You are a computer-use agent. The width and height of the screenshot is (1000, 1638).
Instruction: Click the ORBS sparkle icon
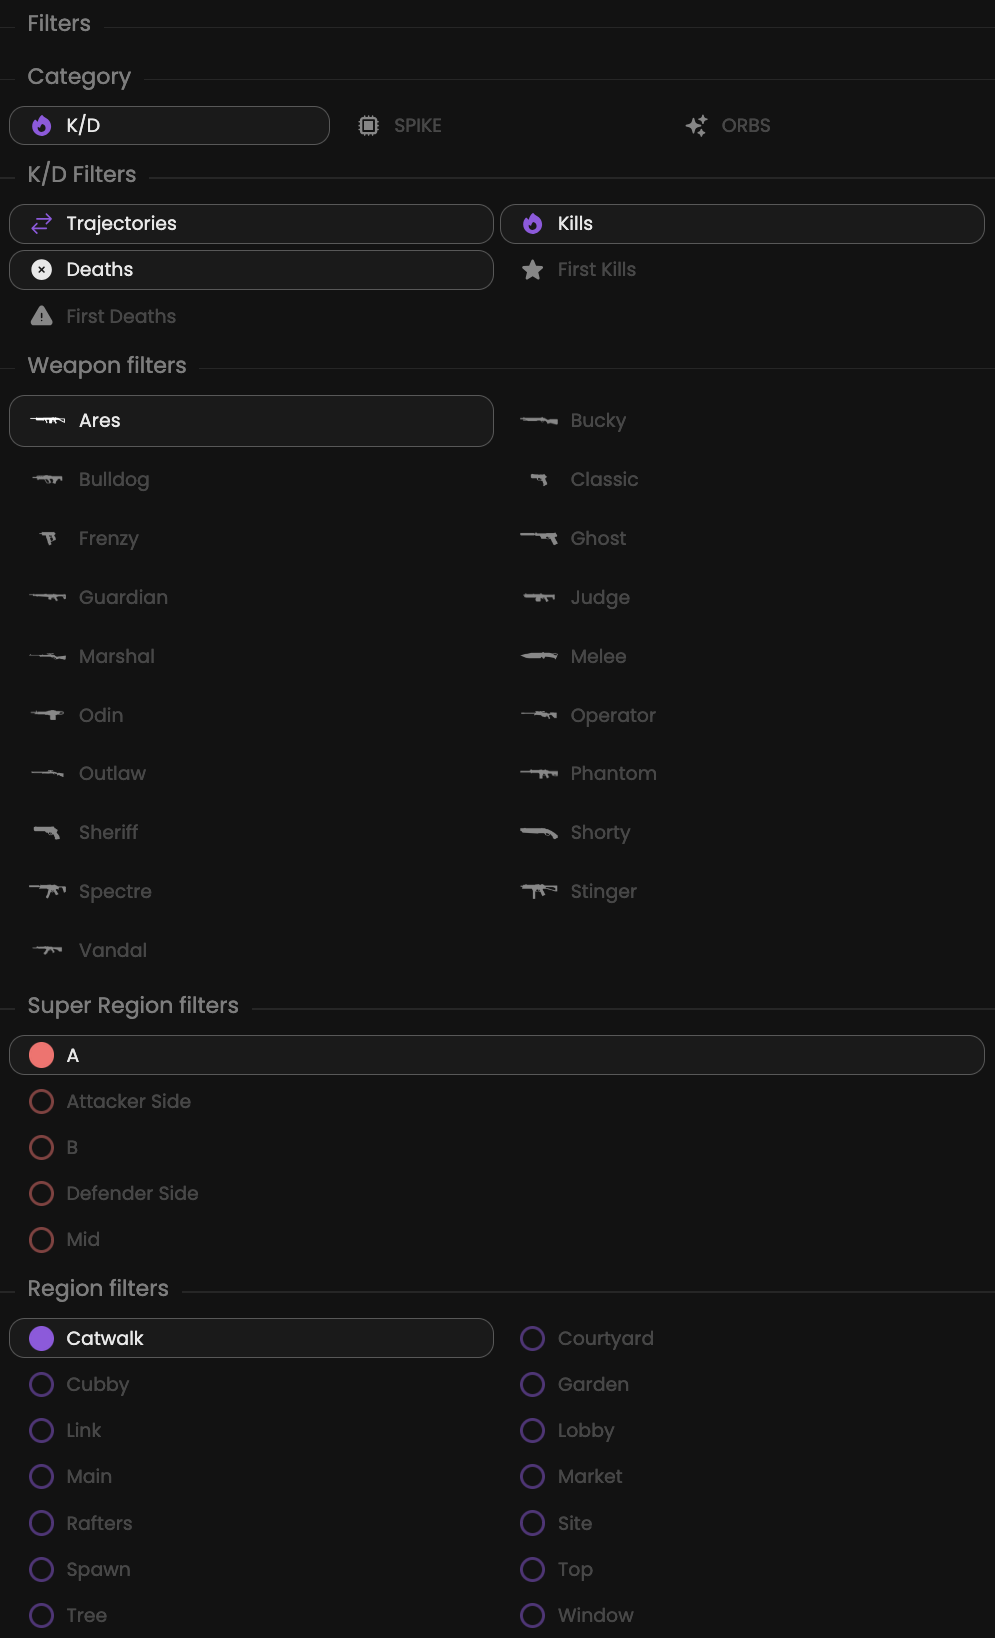[x=697, y=125]
